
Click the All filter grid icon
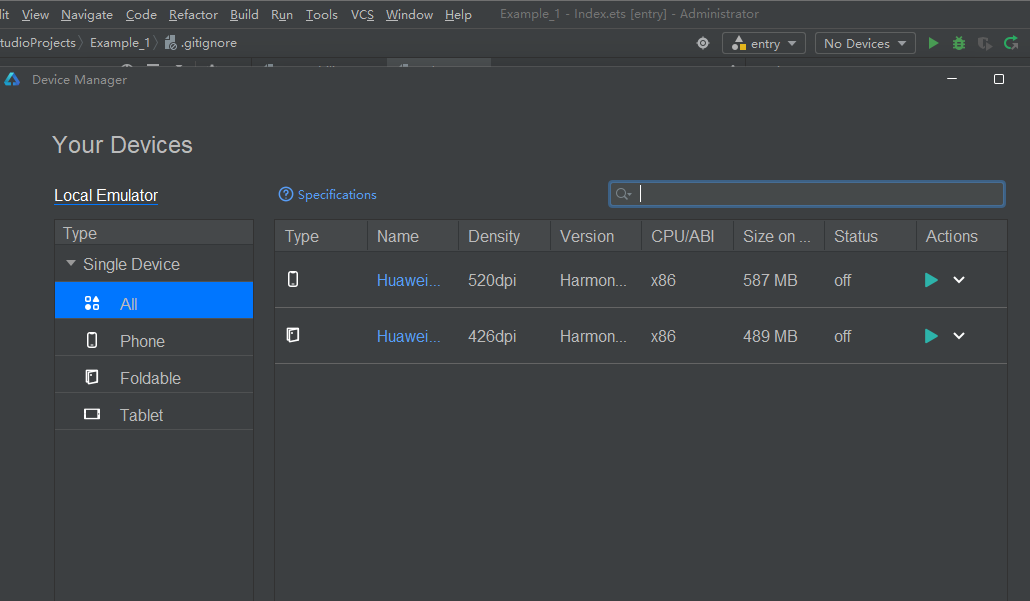[x=92, y=303]
